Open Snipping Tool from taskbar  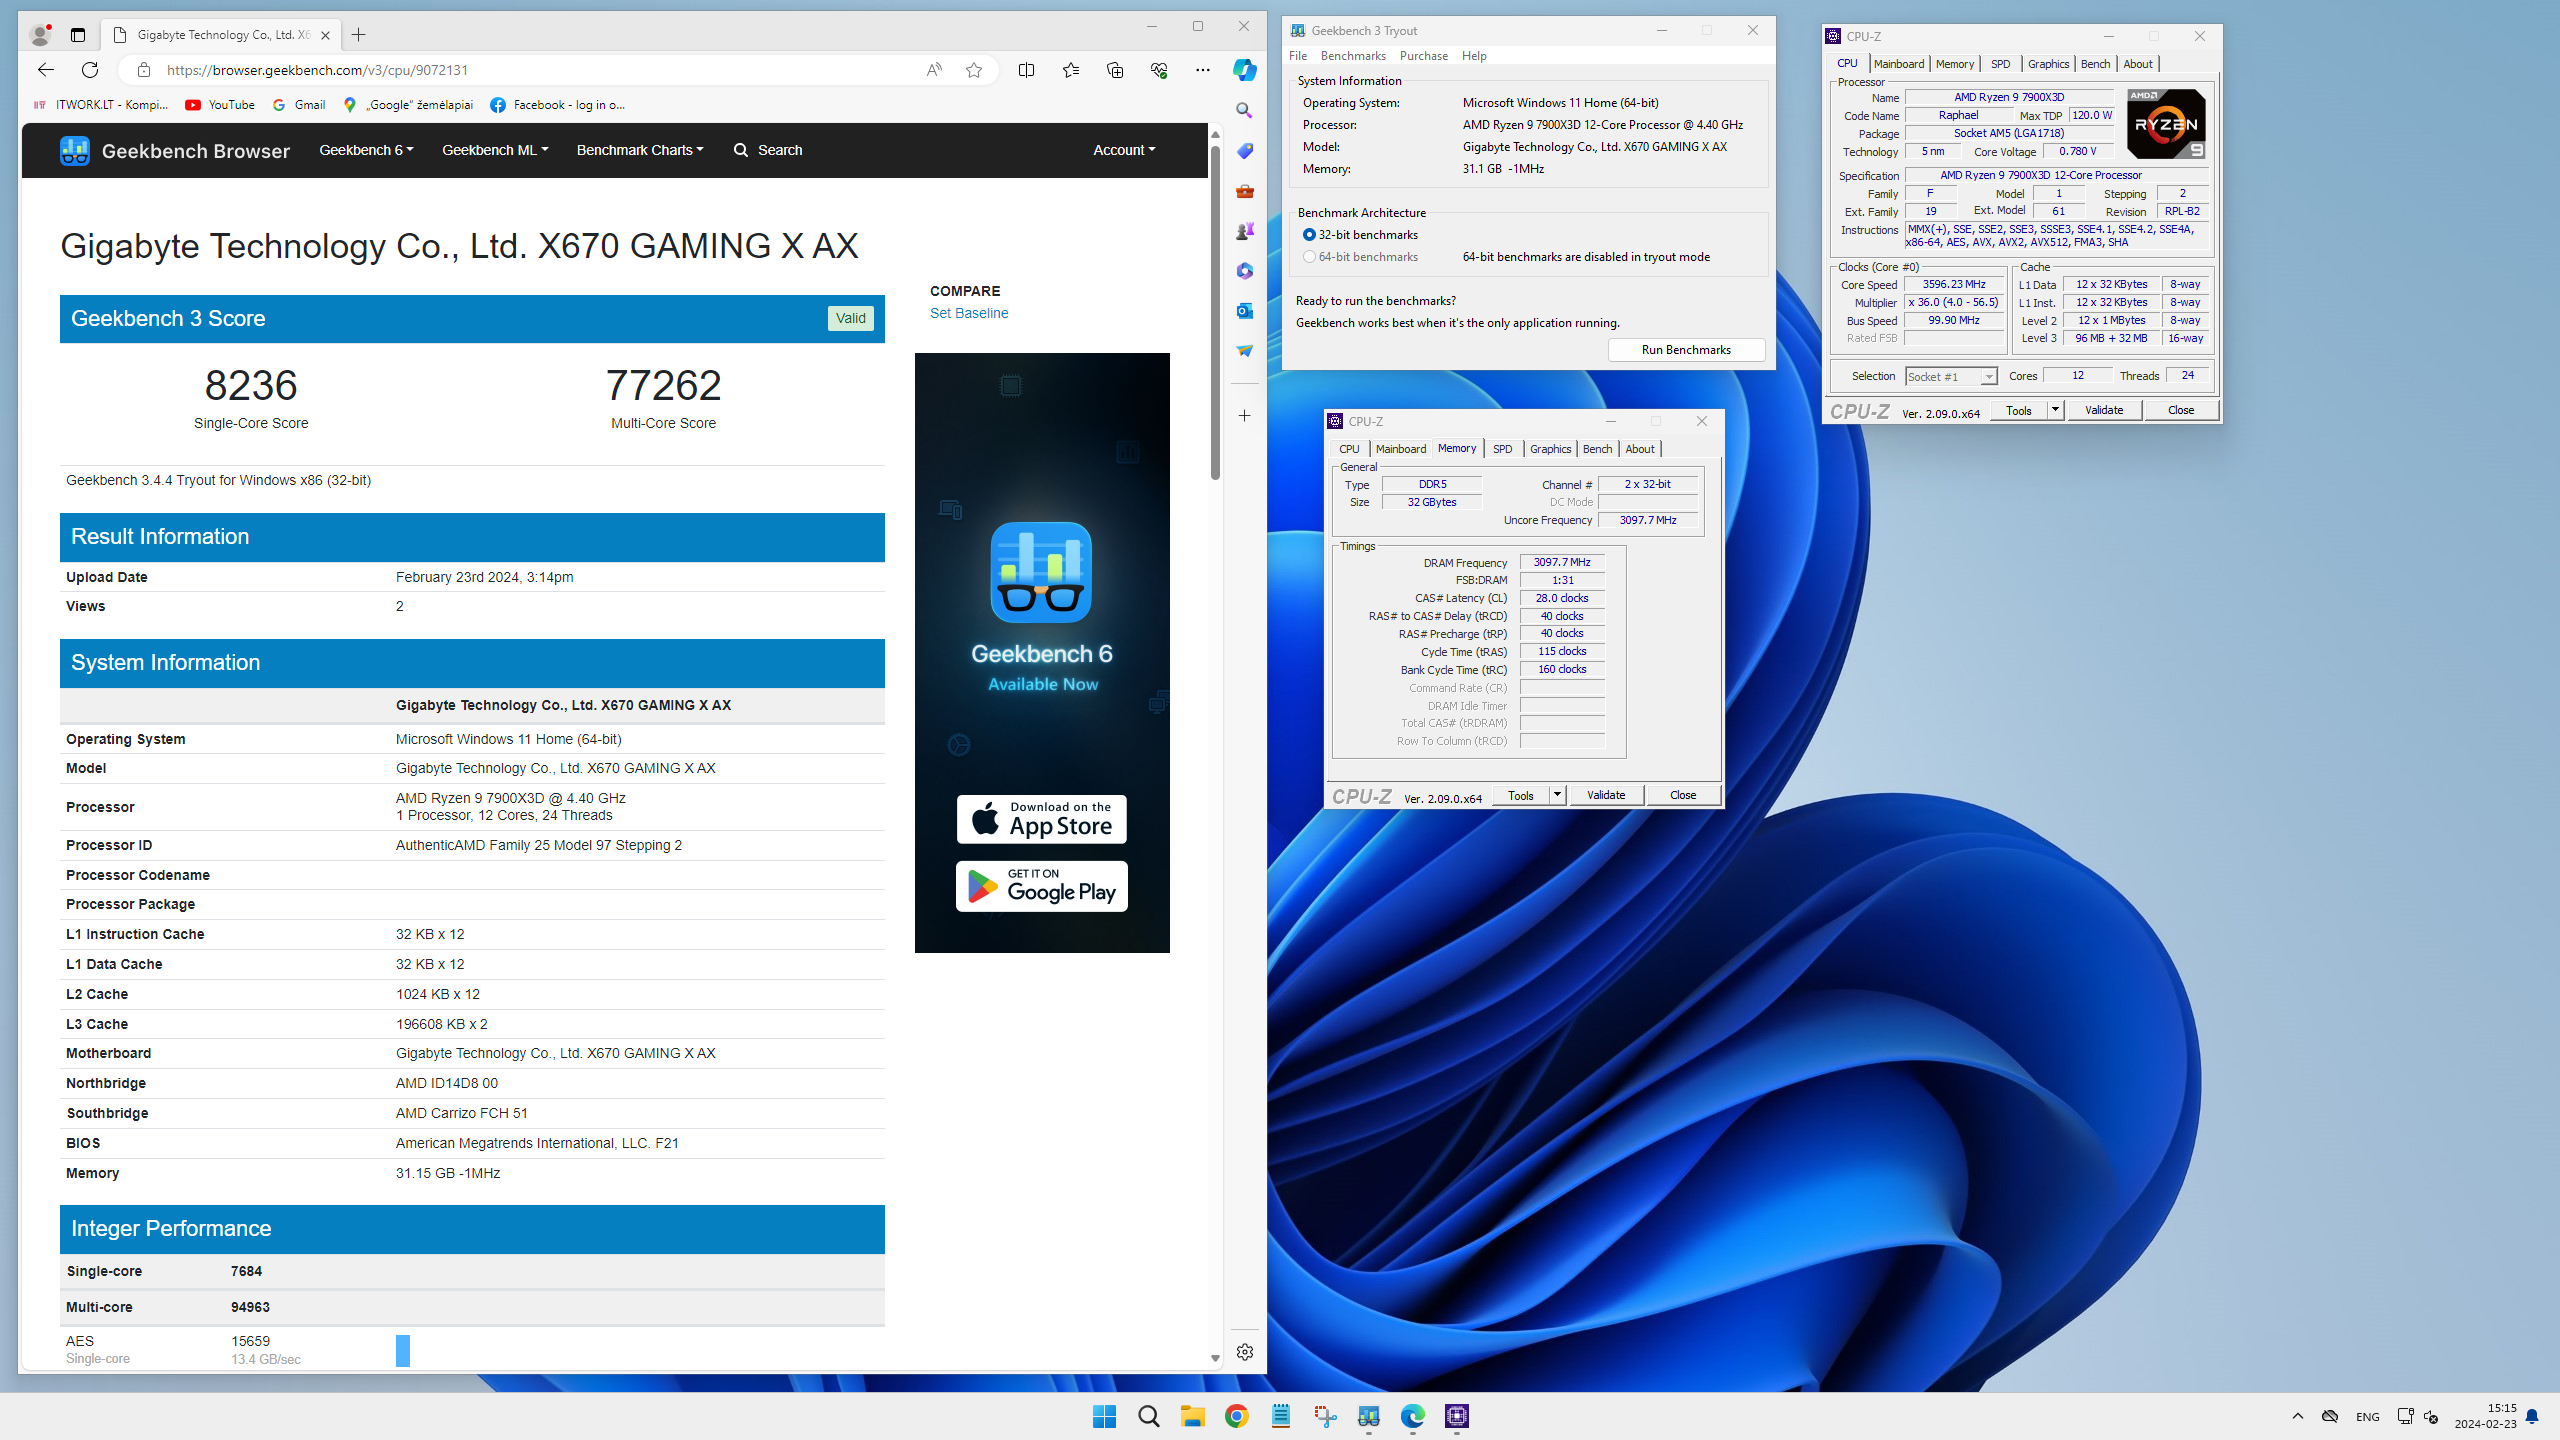(1325, 1416)
